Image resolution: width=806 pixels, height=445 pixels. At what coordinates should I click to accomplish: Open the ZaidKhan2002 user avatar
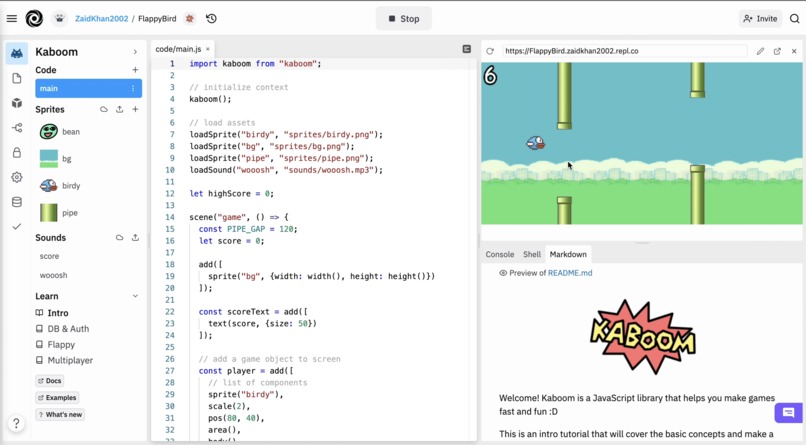60,18
